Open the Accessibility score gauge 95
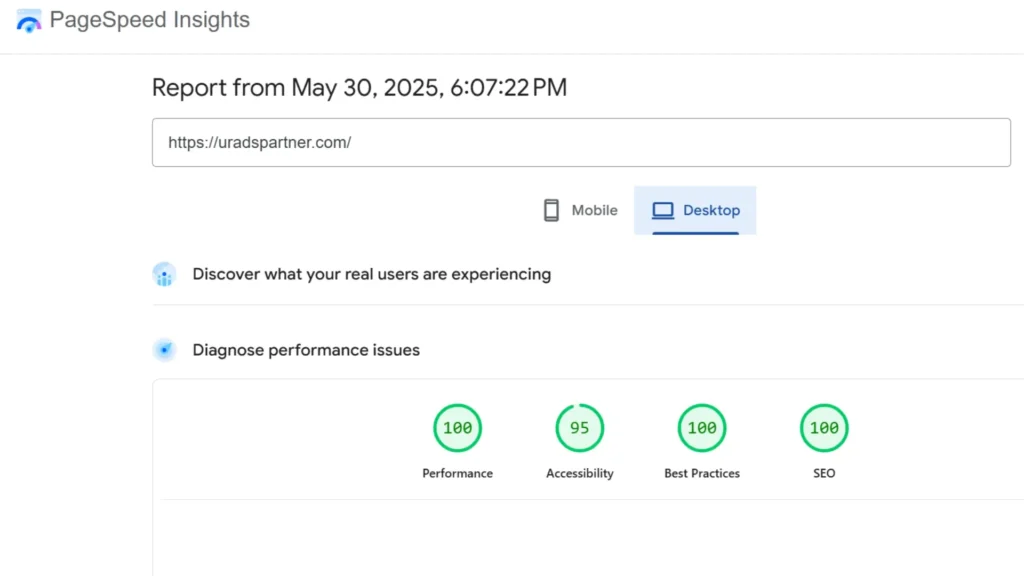 coord(580,428)
